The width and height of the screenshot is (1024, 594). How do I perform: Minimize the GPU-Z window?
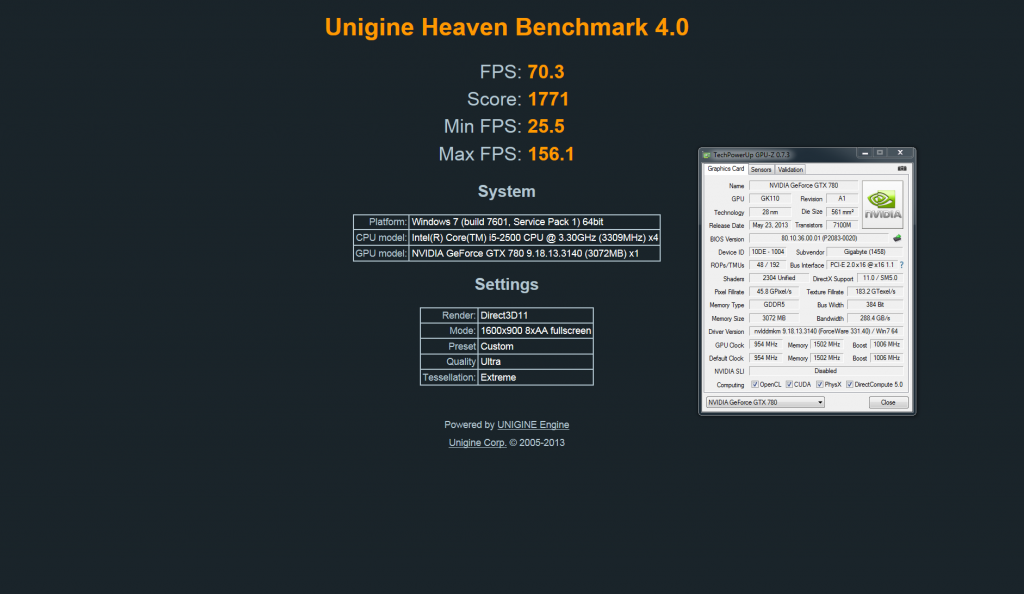tap(863, 154)
